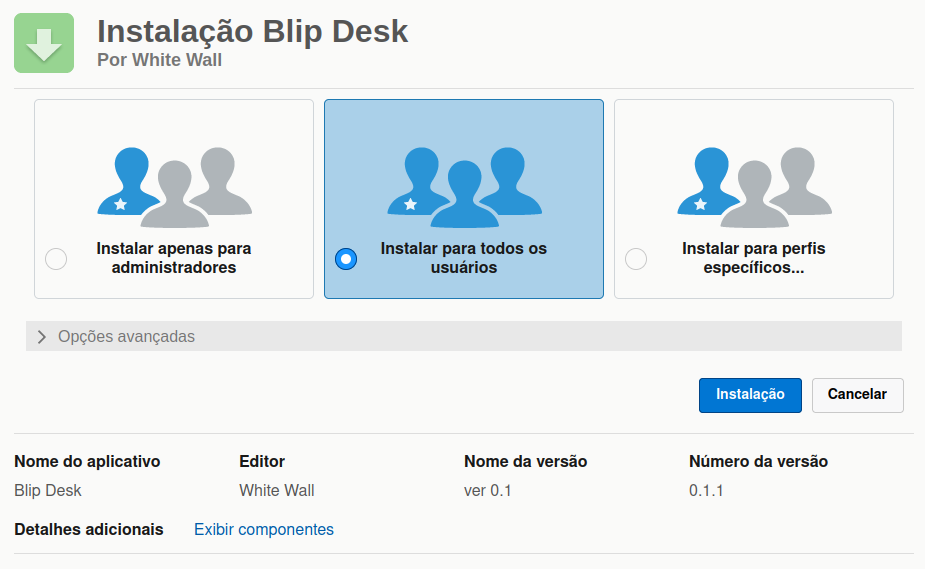Click the 'Instalação Blip Desk' page title
This screenshot has height=569, width=925.
coord(253,31)
